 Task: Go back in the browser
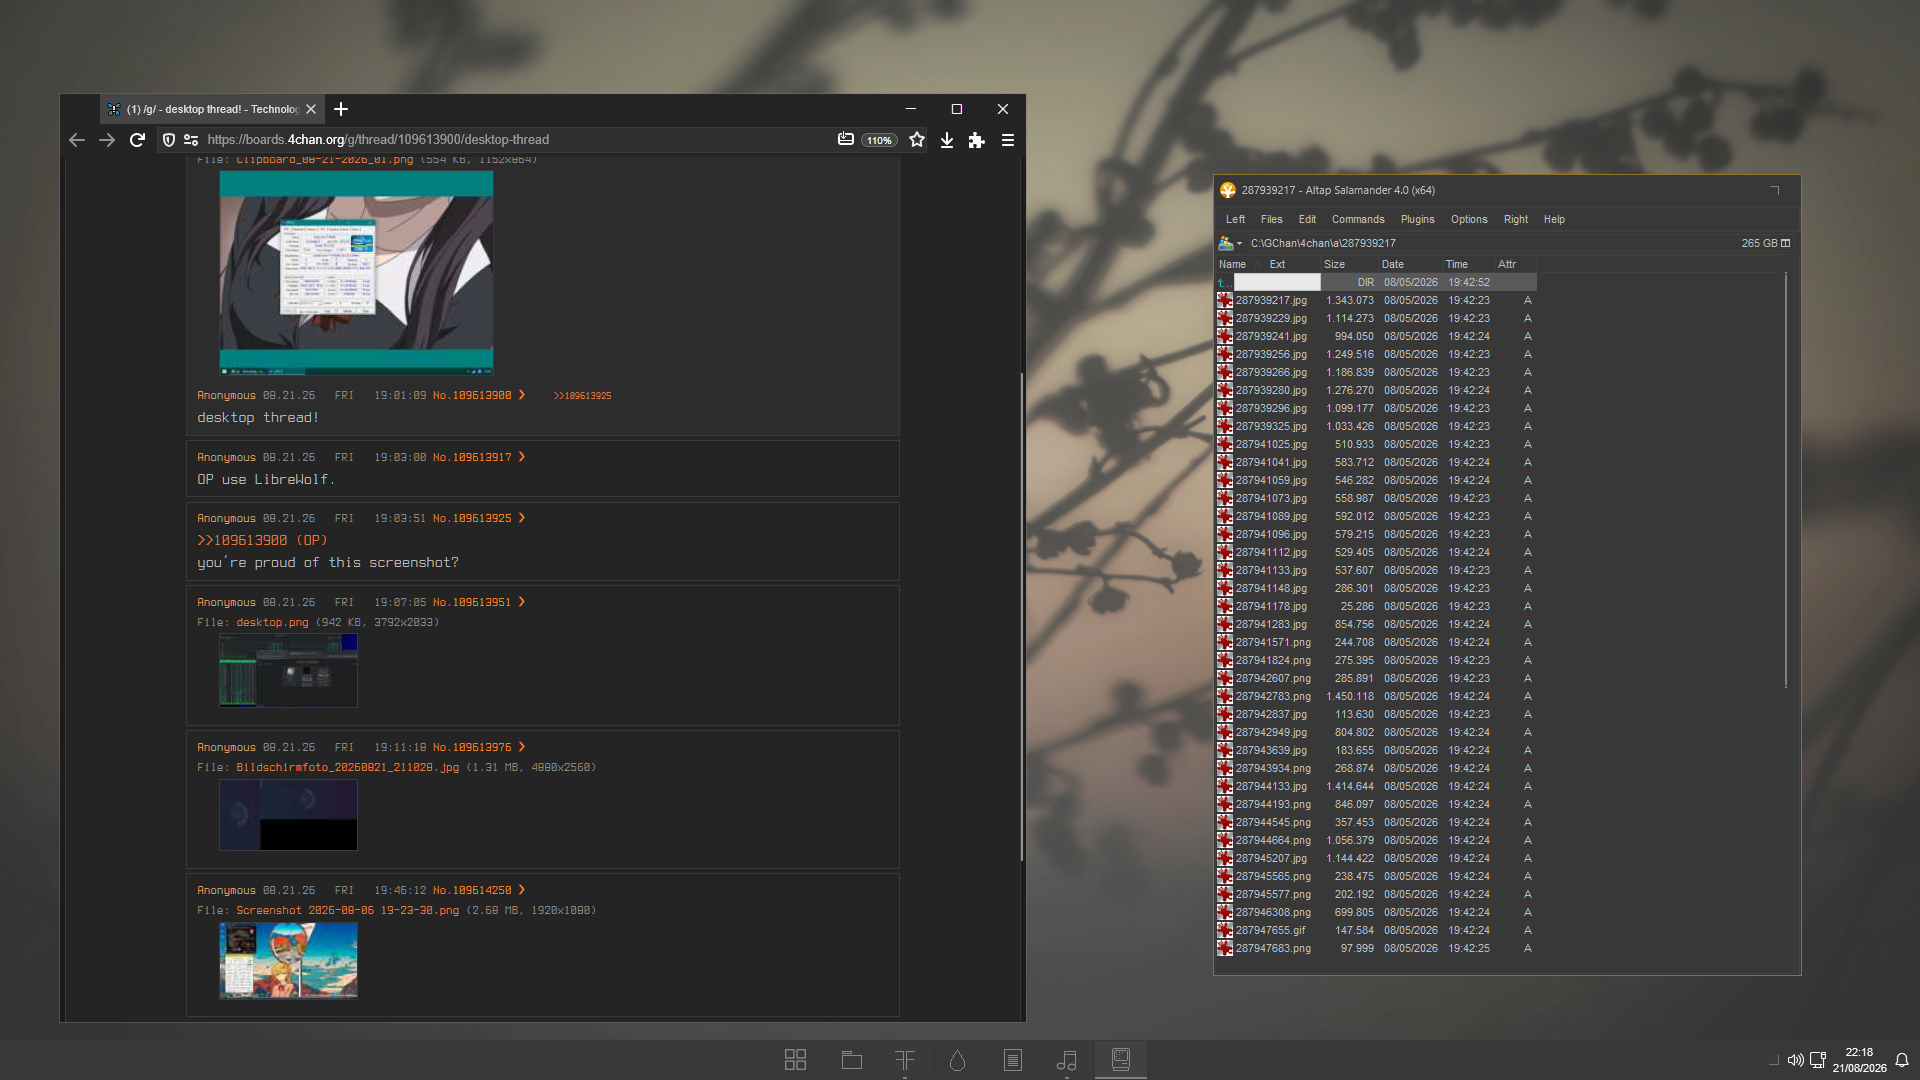tap(77, 140)
